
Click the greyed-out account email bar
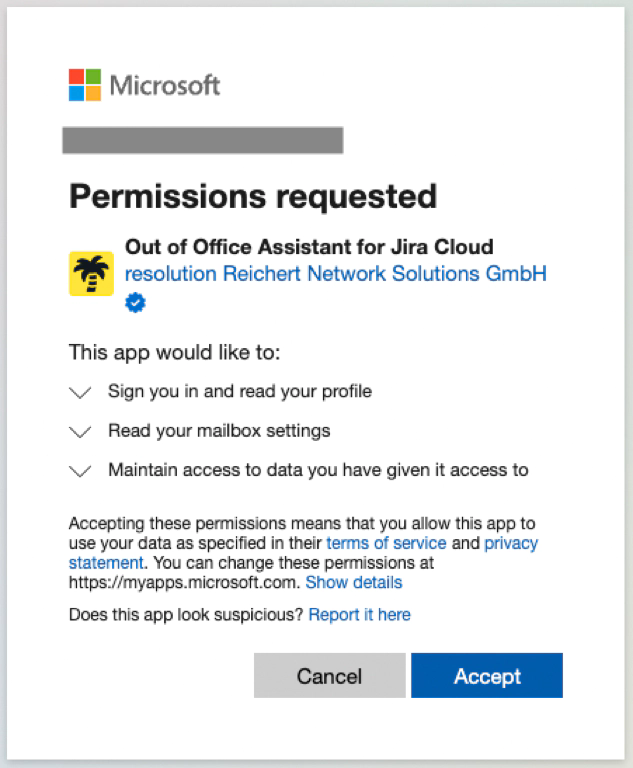pos(202,141)
